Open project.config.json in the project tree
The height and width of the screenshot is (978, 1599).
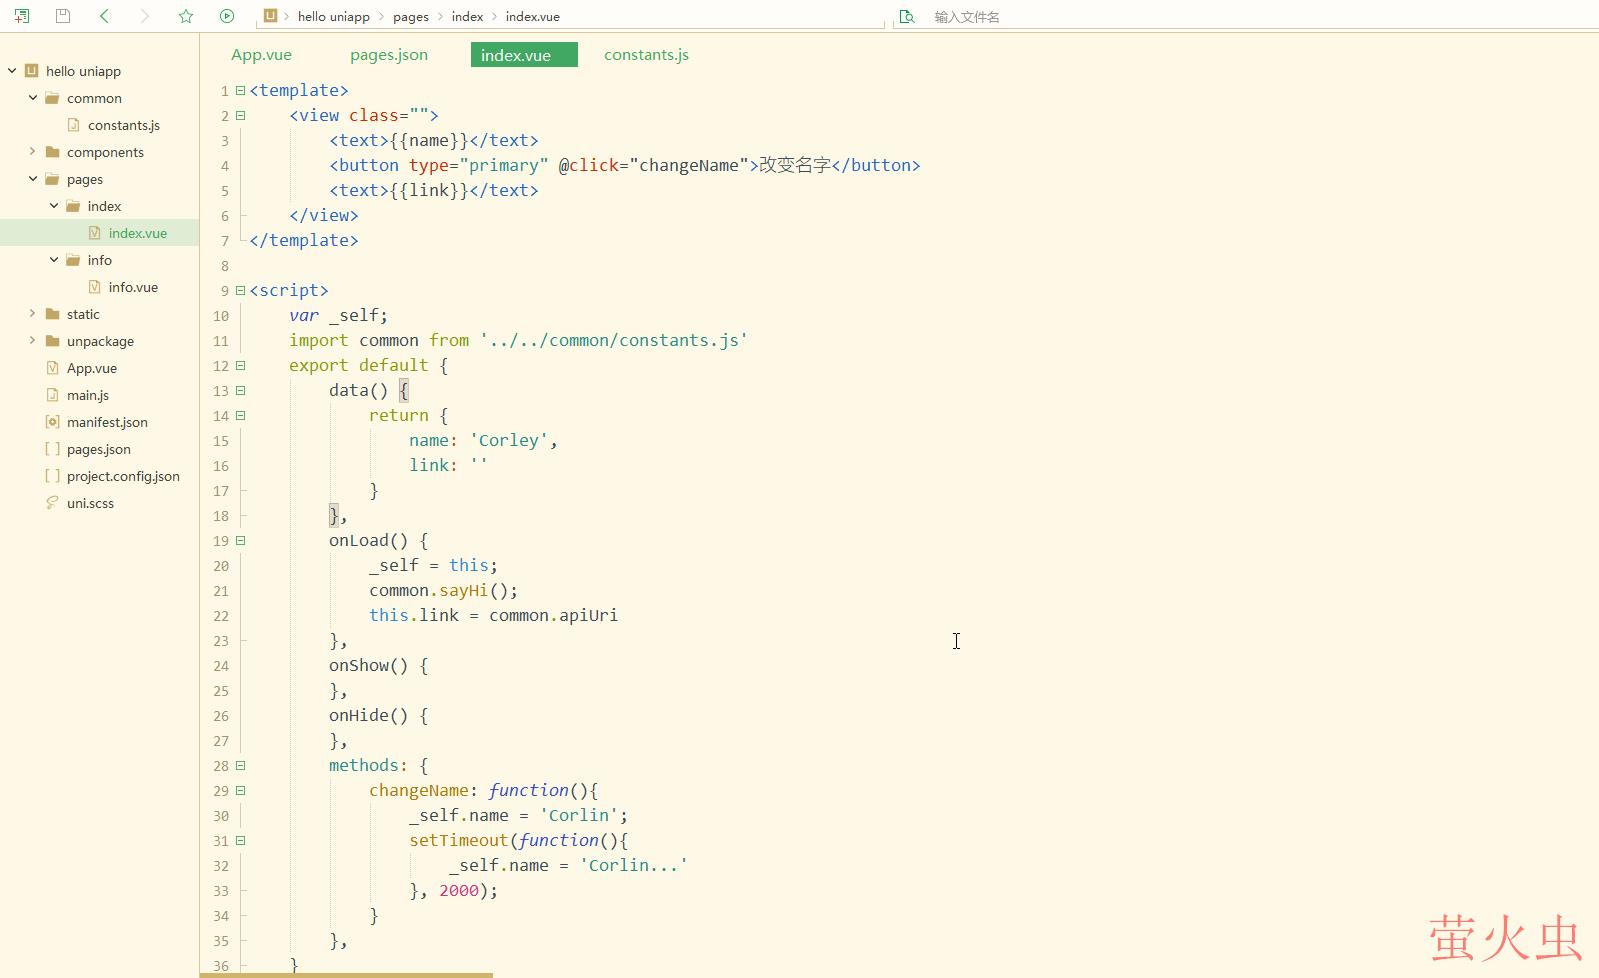[123, 476]
